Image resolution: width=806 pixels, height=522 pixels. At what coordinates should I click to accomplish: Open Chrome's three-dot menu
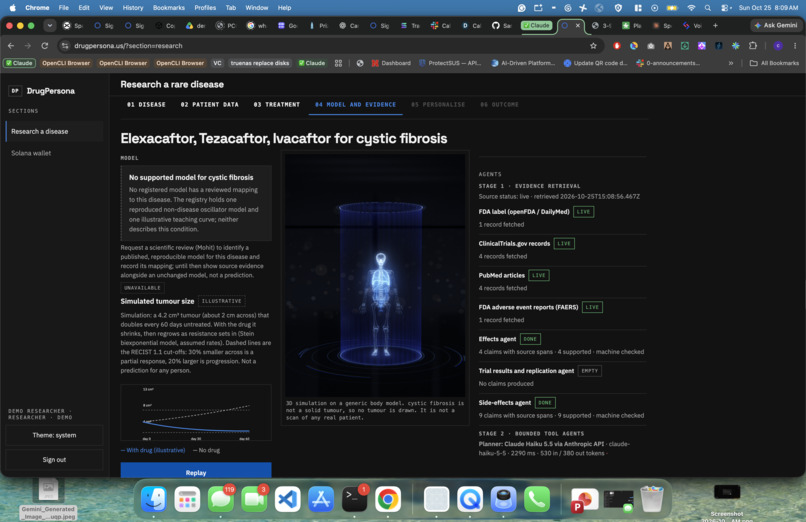pyautogui.click(x=795, y=46)
